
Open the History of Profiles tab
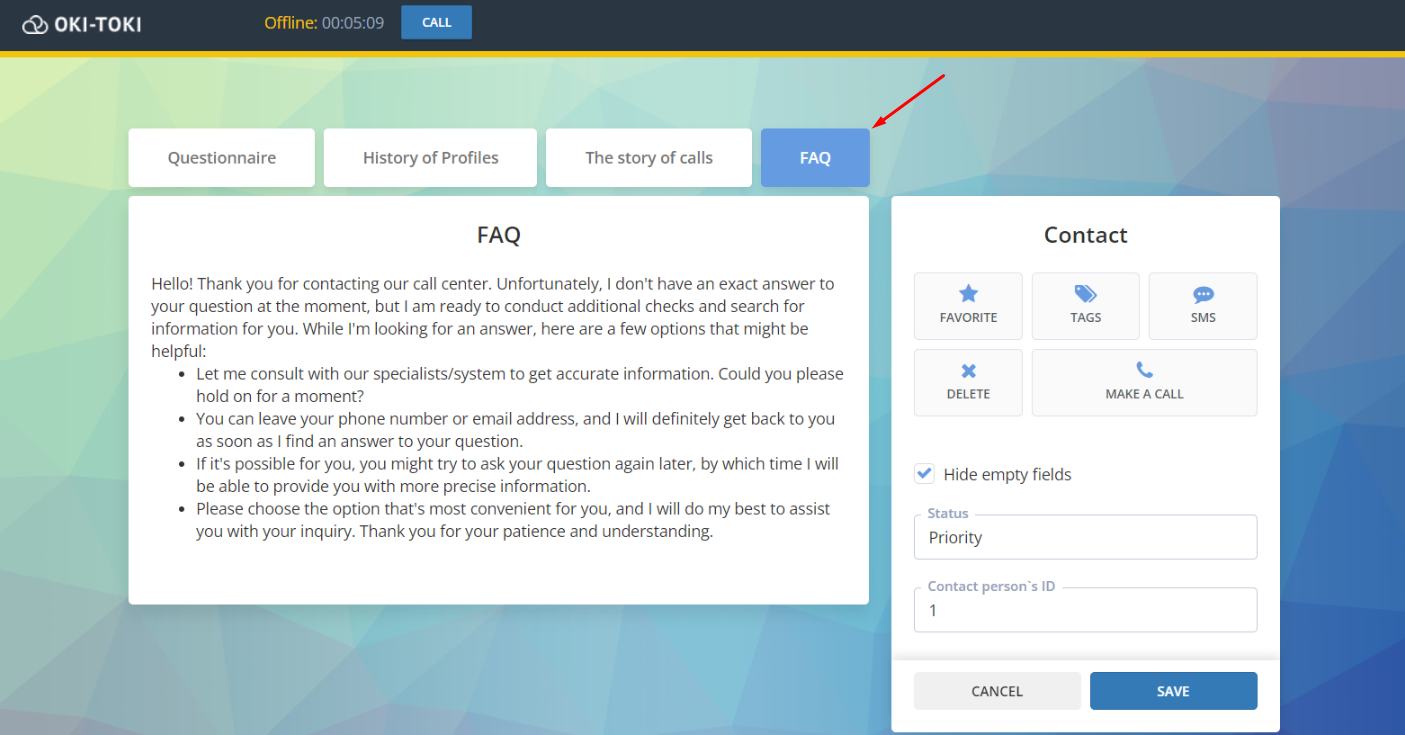[430, 158]
